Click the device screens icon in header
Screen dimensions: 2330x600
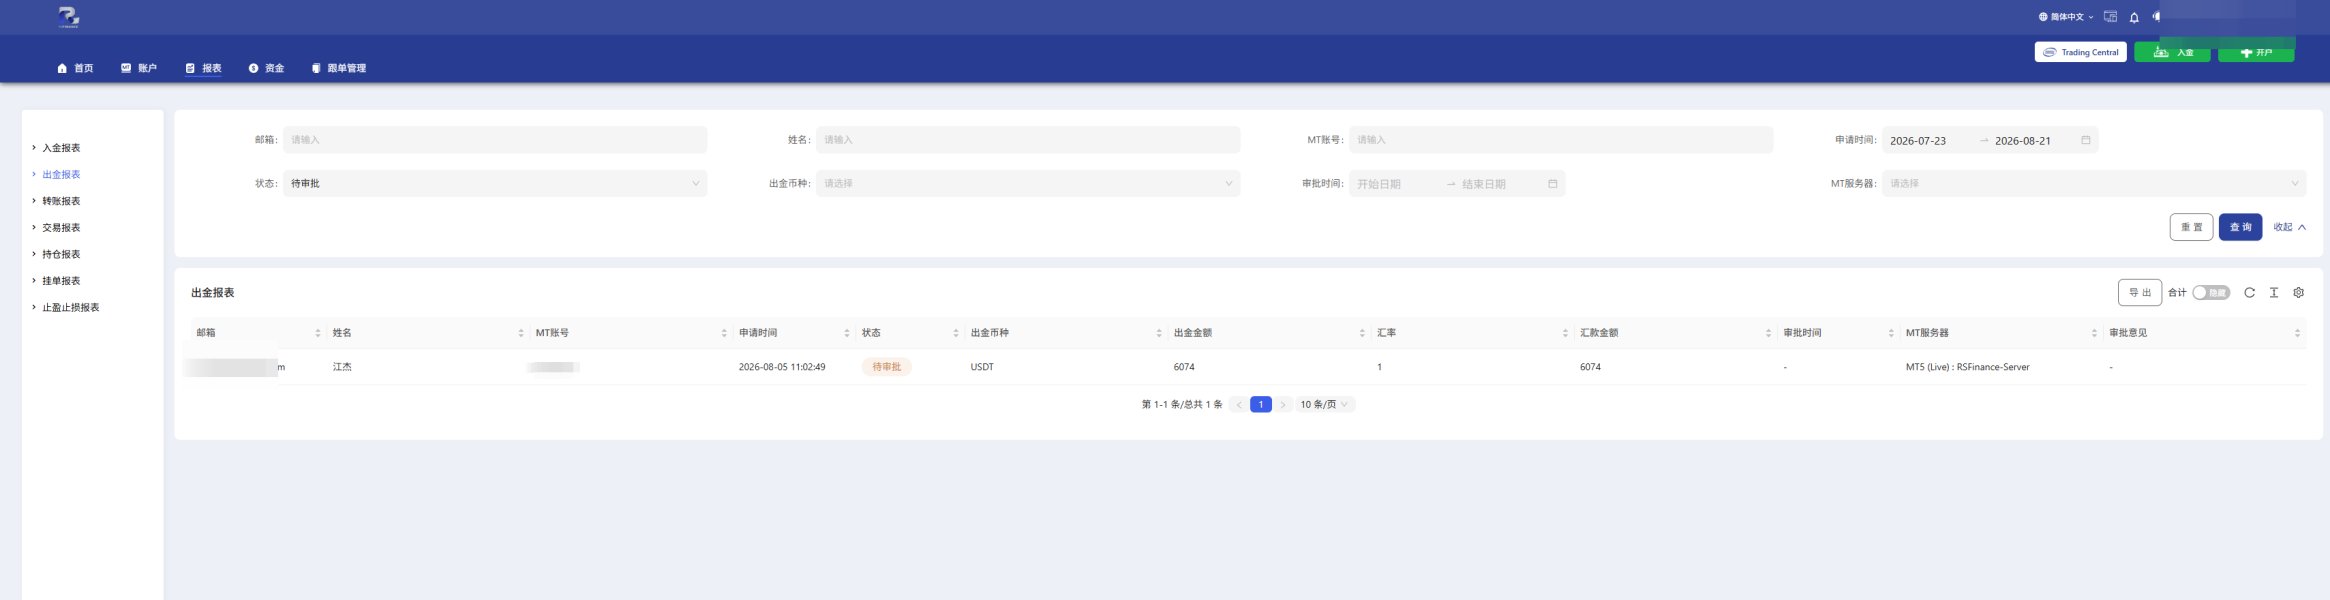[2110, 17]
